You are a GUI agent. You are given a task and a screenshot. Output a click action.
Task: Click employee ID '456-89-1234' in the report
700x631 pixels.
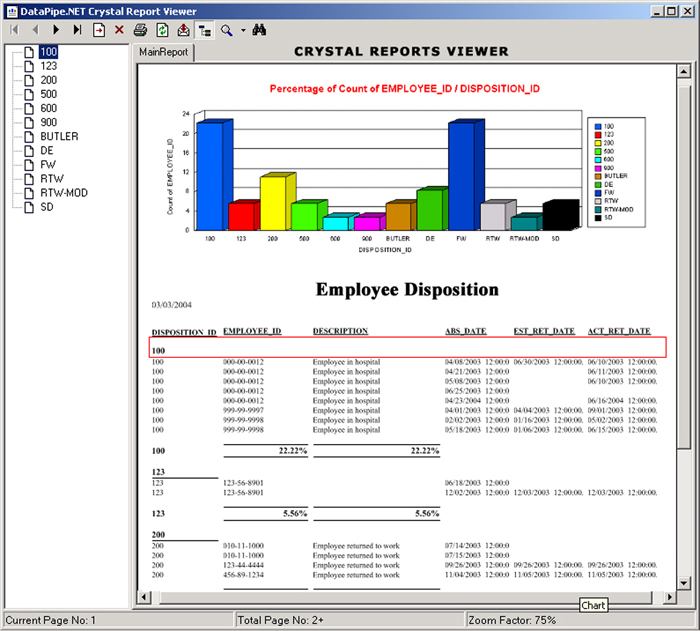[x=243, y=575]
